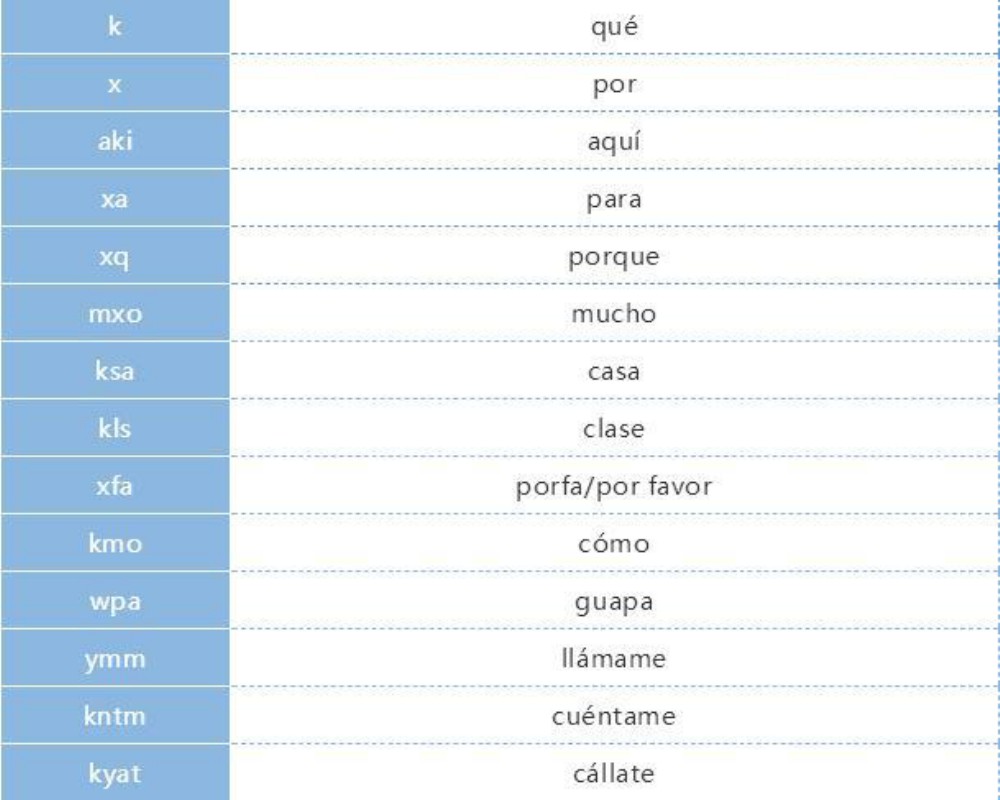Screen dimensions: 1000x800
Task: Select the 'ksa' abbreviation cell
Action: 114,372
